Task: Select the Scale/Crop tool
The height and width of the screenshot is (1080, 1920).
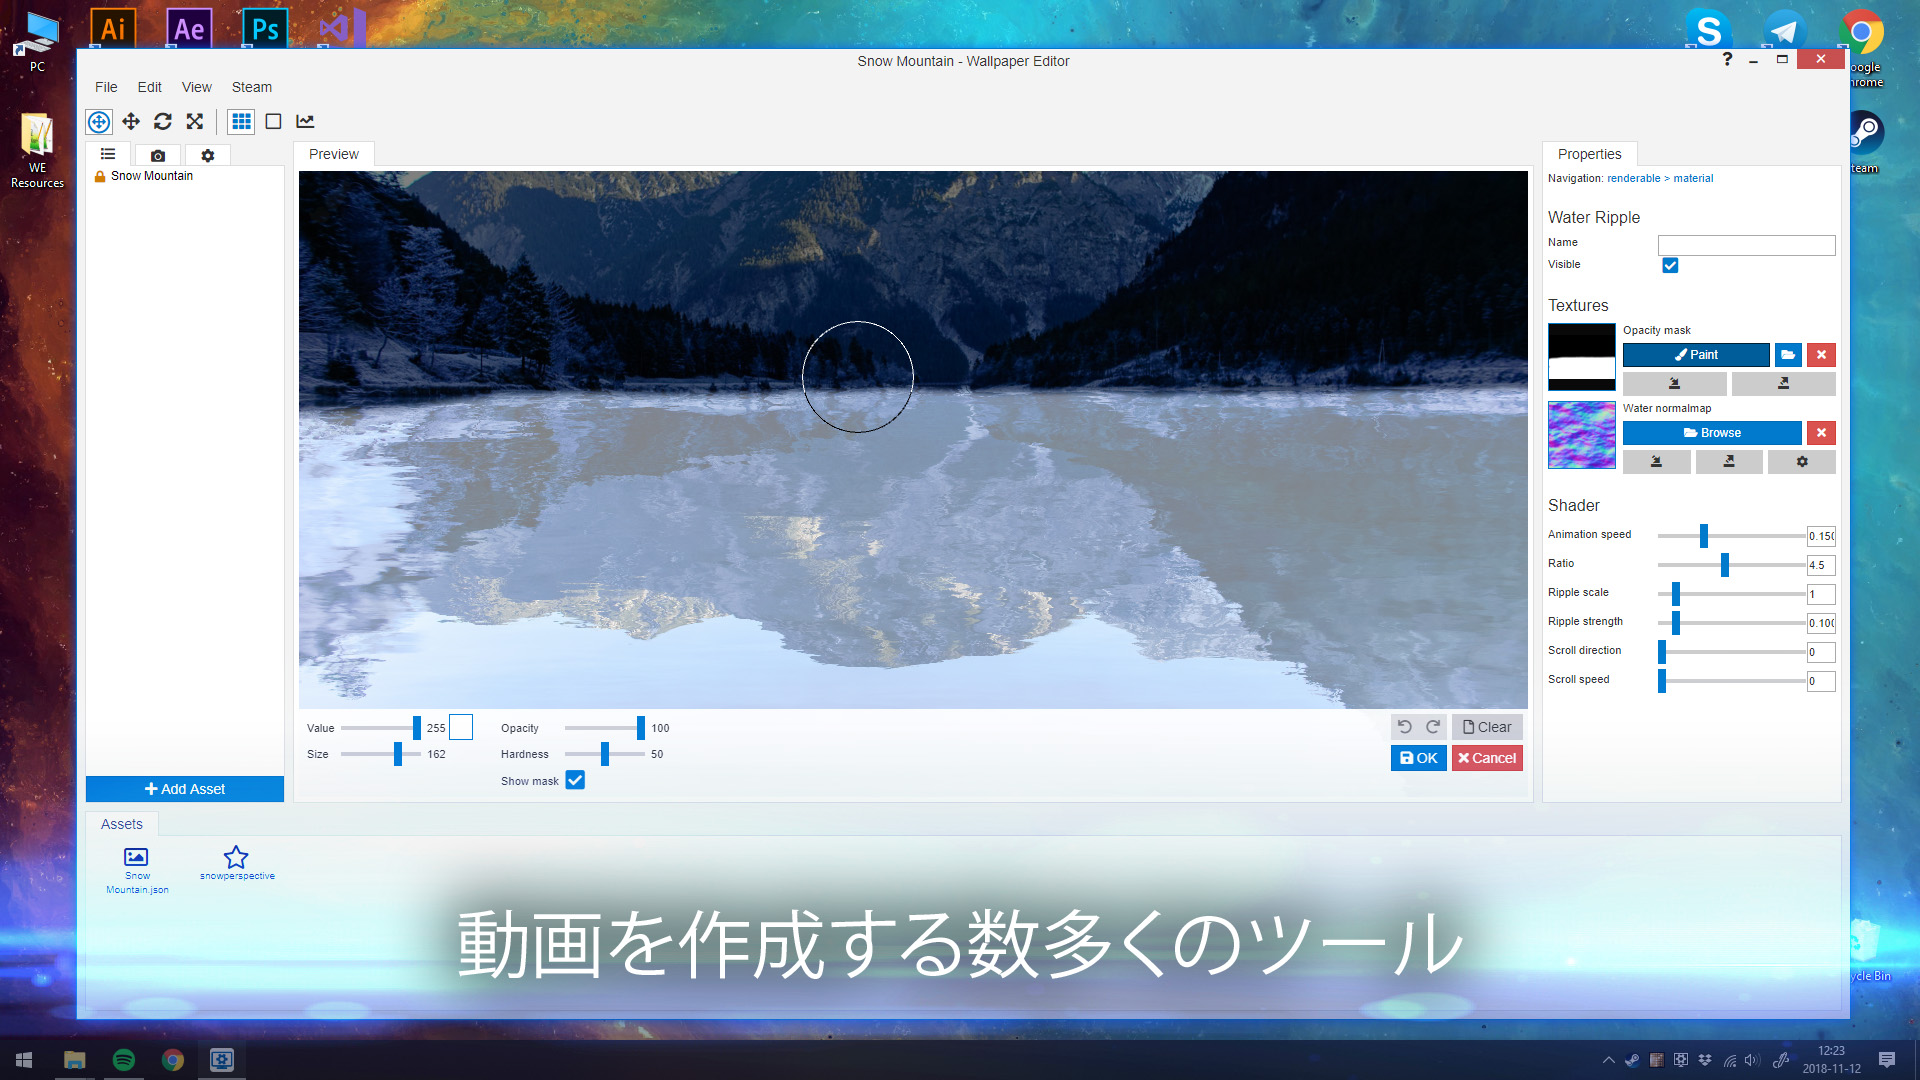Action: (195, 121)
